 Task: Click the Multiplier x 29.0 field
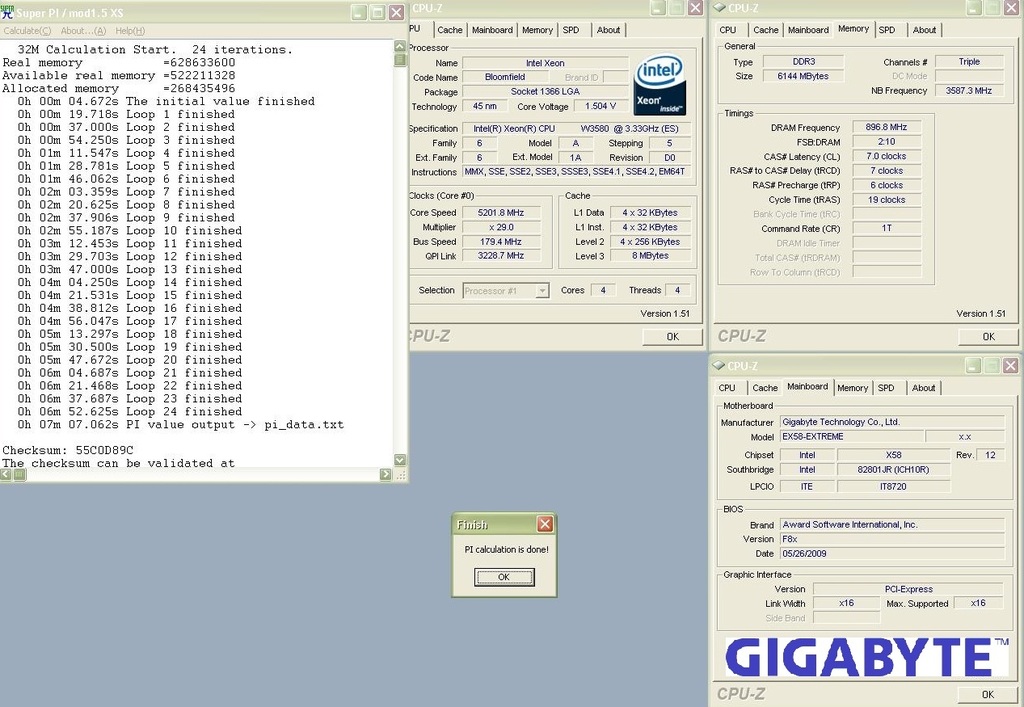(501, 227)
